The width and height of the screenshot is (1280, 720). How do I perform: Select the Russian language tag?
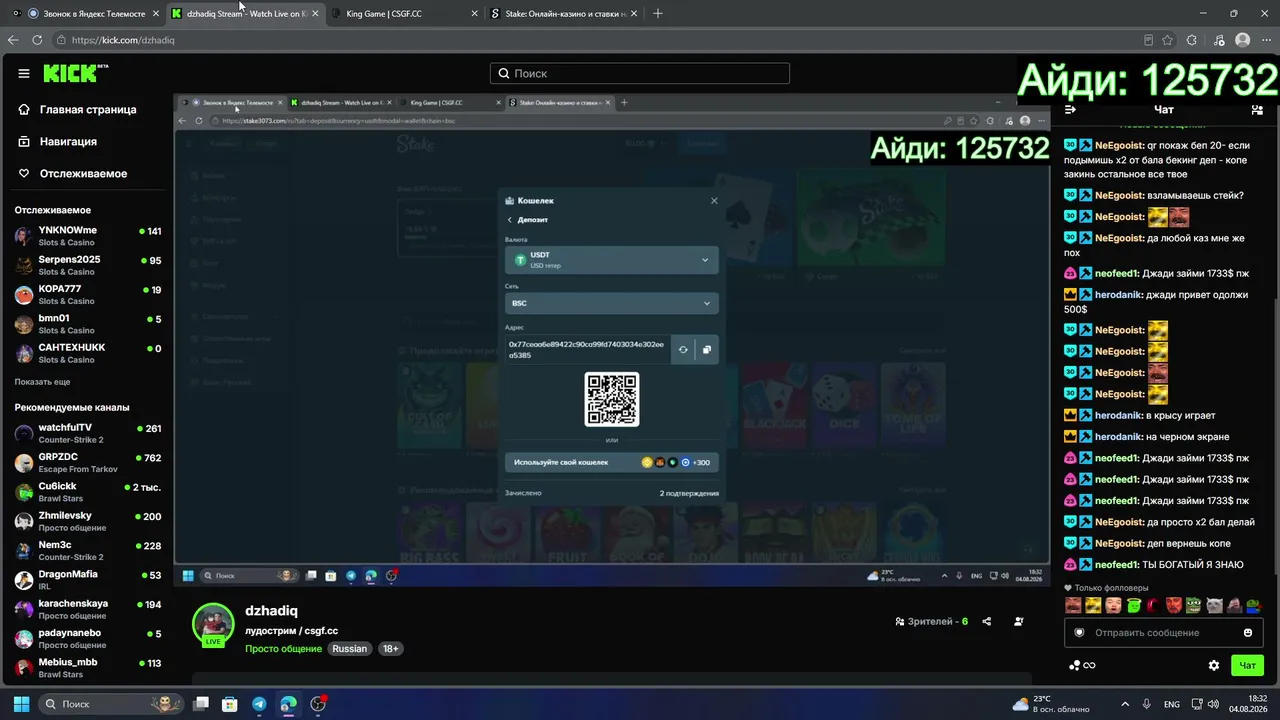click(x=350, y=648)
